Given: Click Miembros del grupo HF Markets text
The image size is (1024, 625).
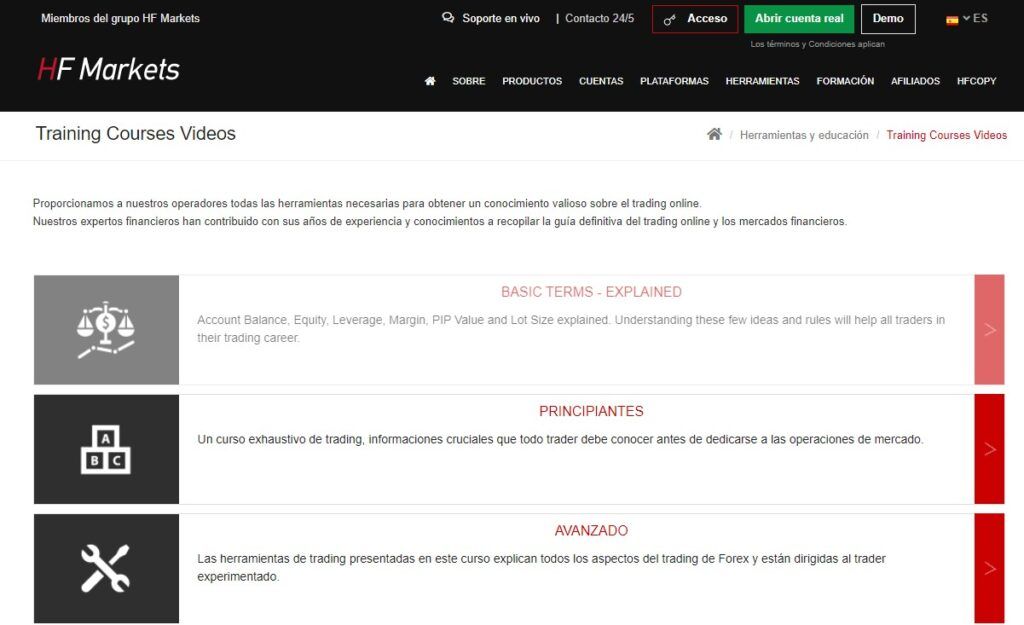Looking at the screenshot, I should click(x=120, y=18).
